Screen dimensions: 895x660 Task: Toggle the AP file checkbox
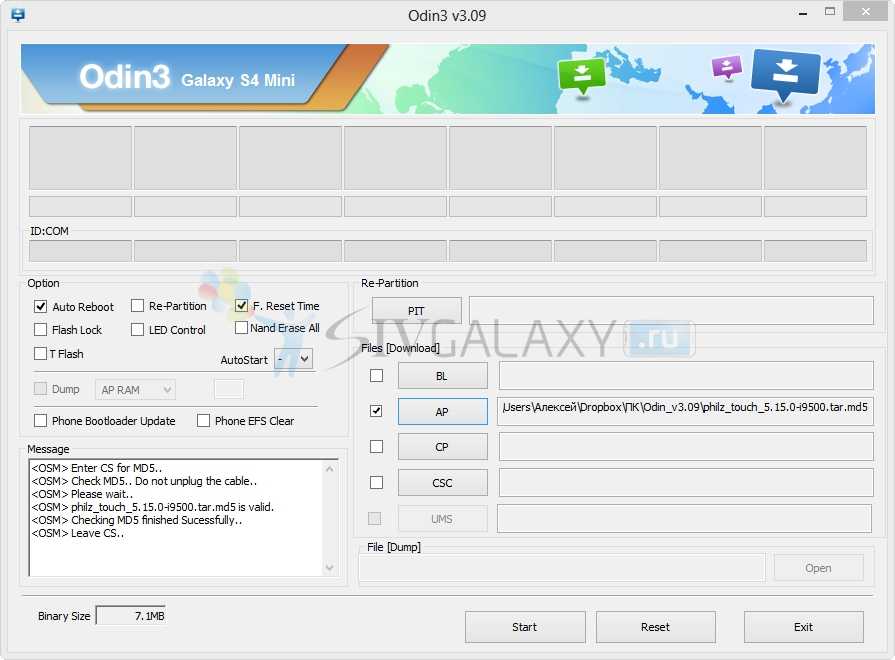tap(376, 411)
